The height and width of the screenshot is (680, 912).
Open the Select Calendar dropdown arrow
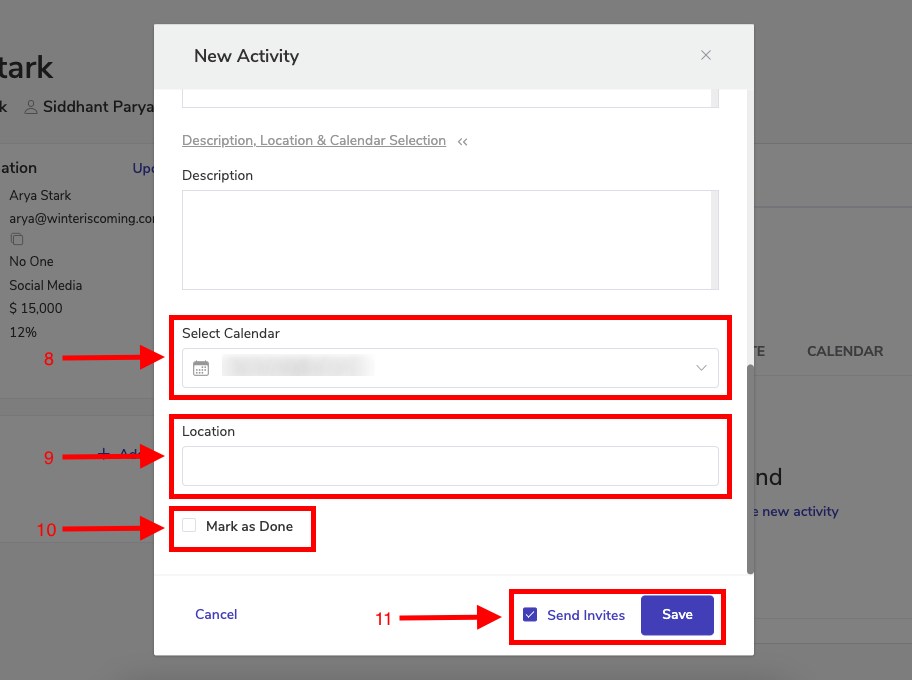click(701, 368)
